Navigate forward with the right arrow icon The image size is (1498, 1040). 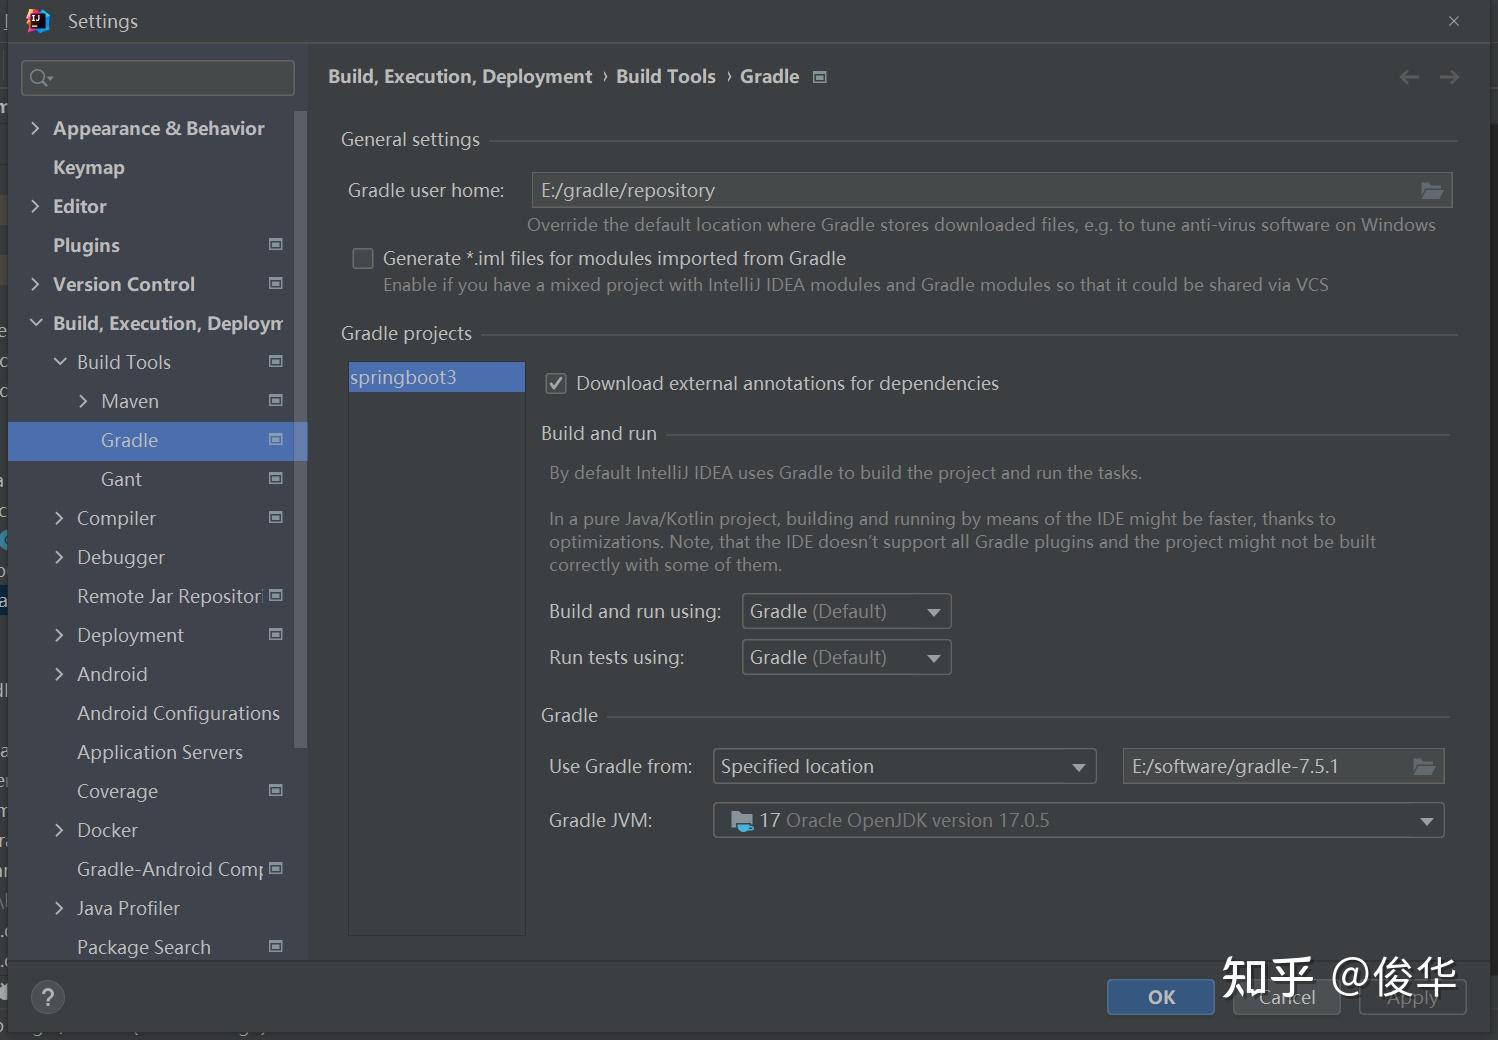[x=1449, y=77]
